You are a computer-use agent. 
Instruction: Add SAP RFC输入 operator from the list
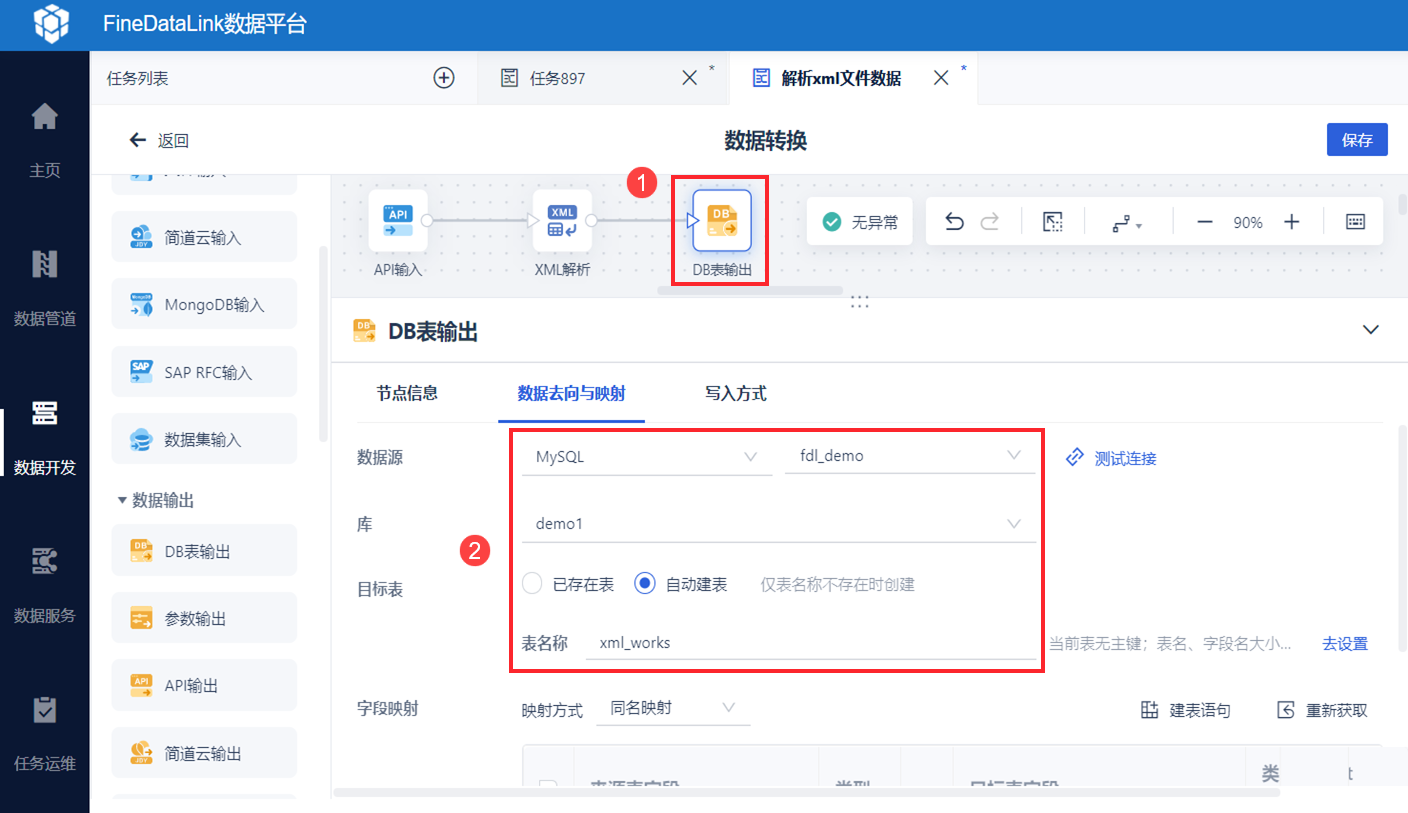(204, 372)
